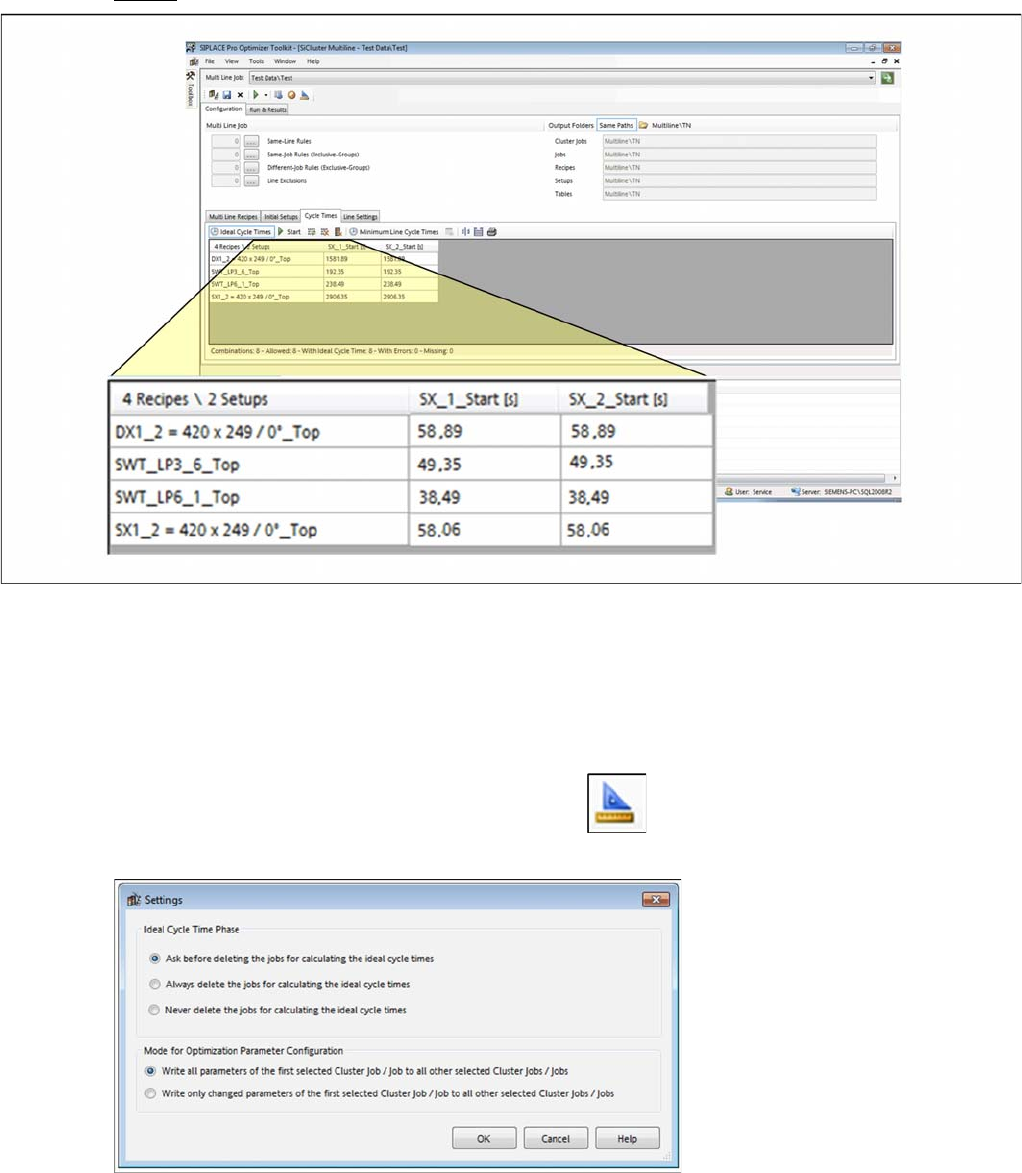This screenshot has width=1022, height=1173.
Task: Open settings via blue triangle ruler toolbar icon
Action: pyautogui.click(x=305, y=95)
